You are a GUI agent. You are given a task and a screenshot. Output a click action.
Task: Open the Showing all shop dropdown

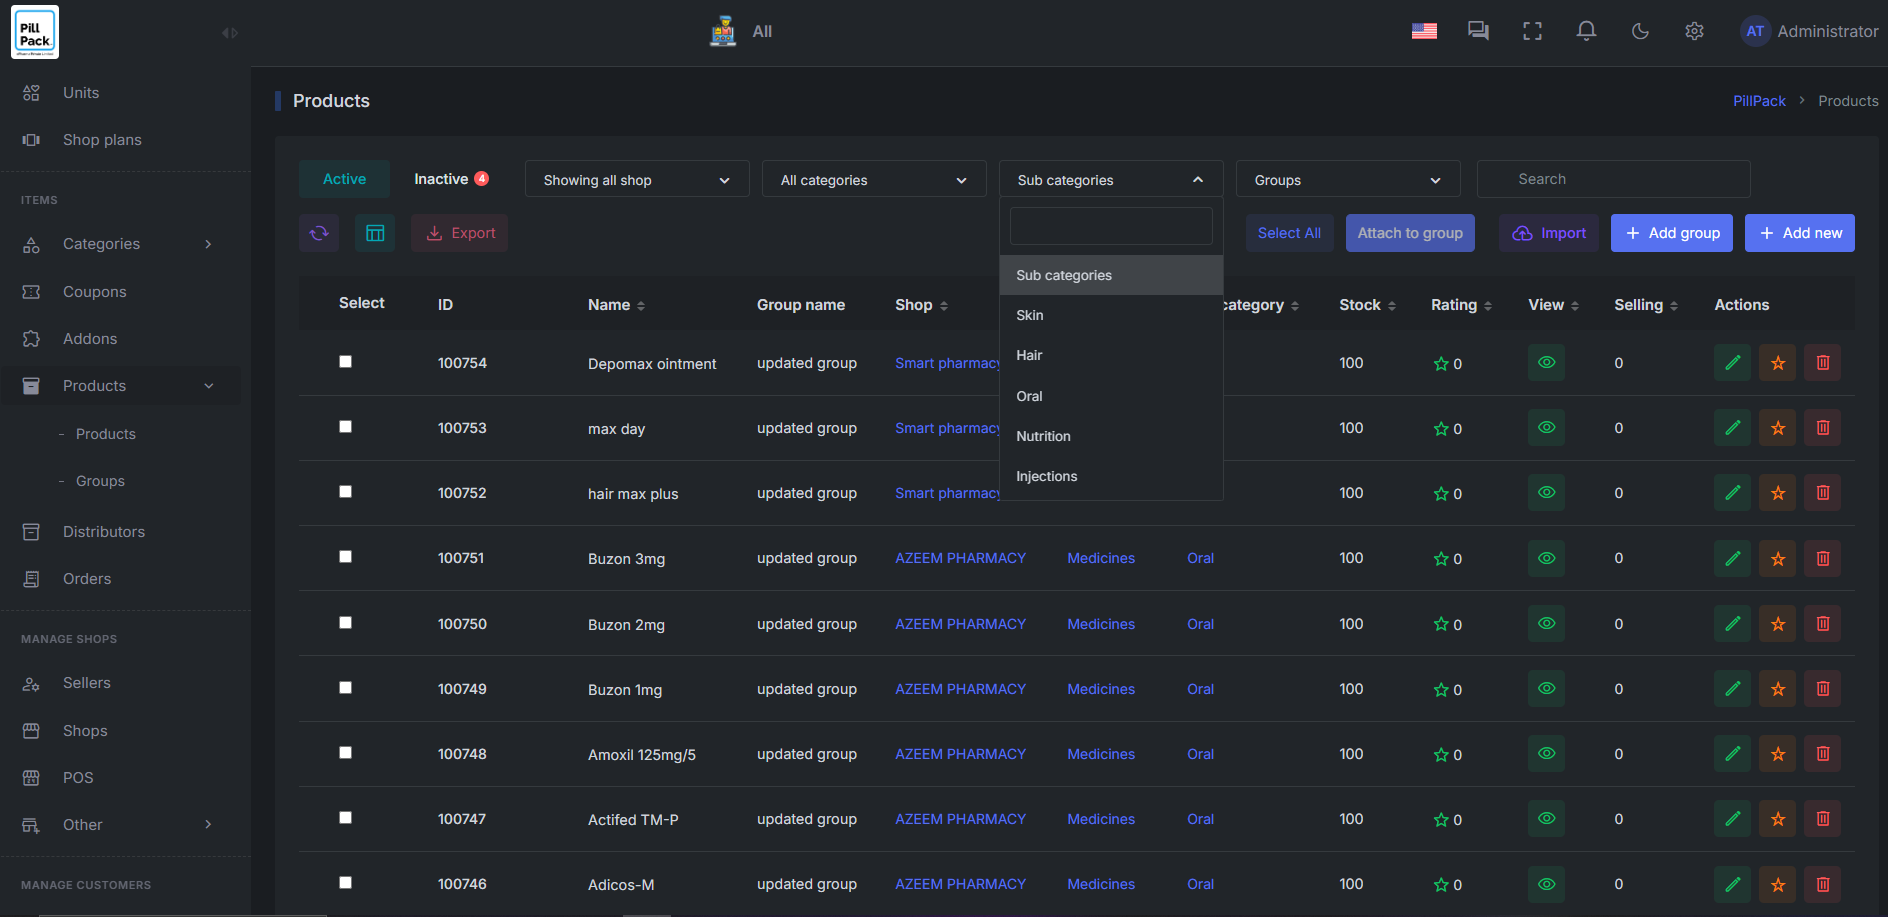(x=636, y=180)
